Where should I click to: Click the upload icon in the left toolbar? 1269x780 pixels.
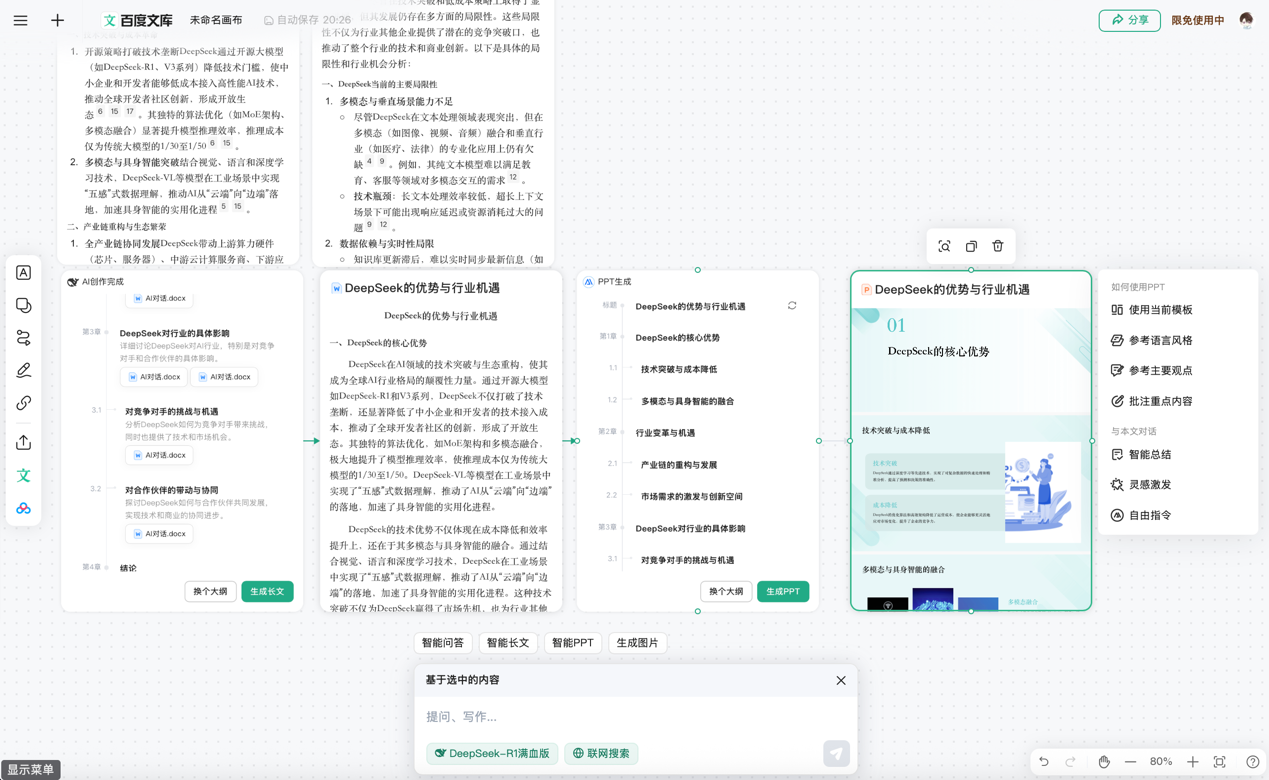pos(24,442)
